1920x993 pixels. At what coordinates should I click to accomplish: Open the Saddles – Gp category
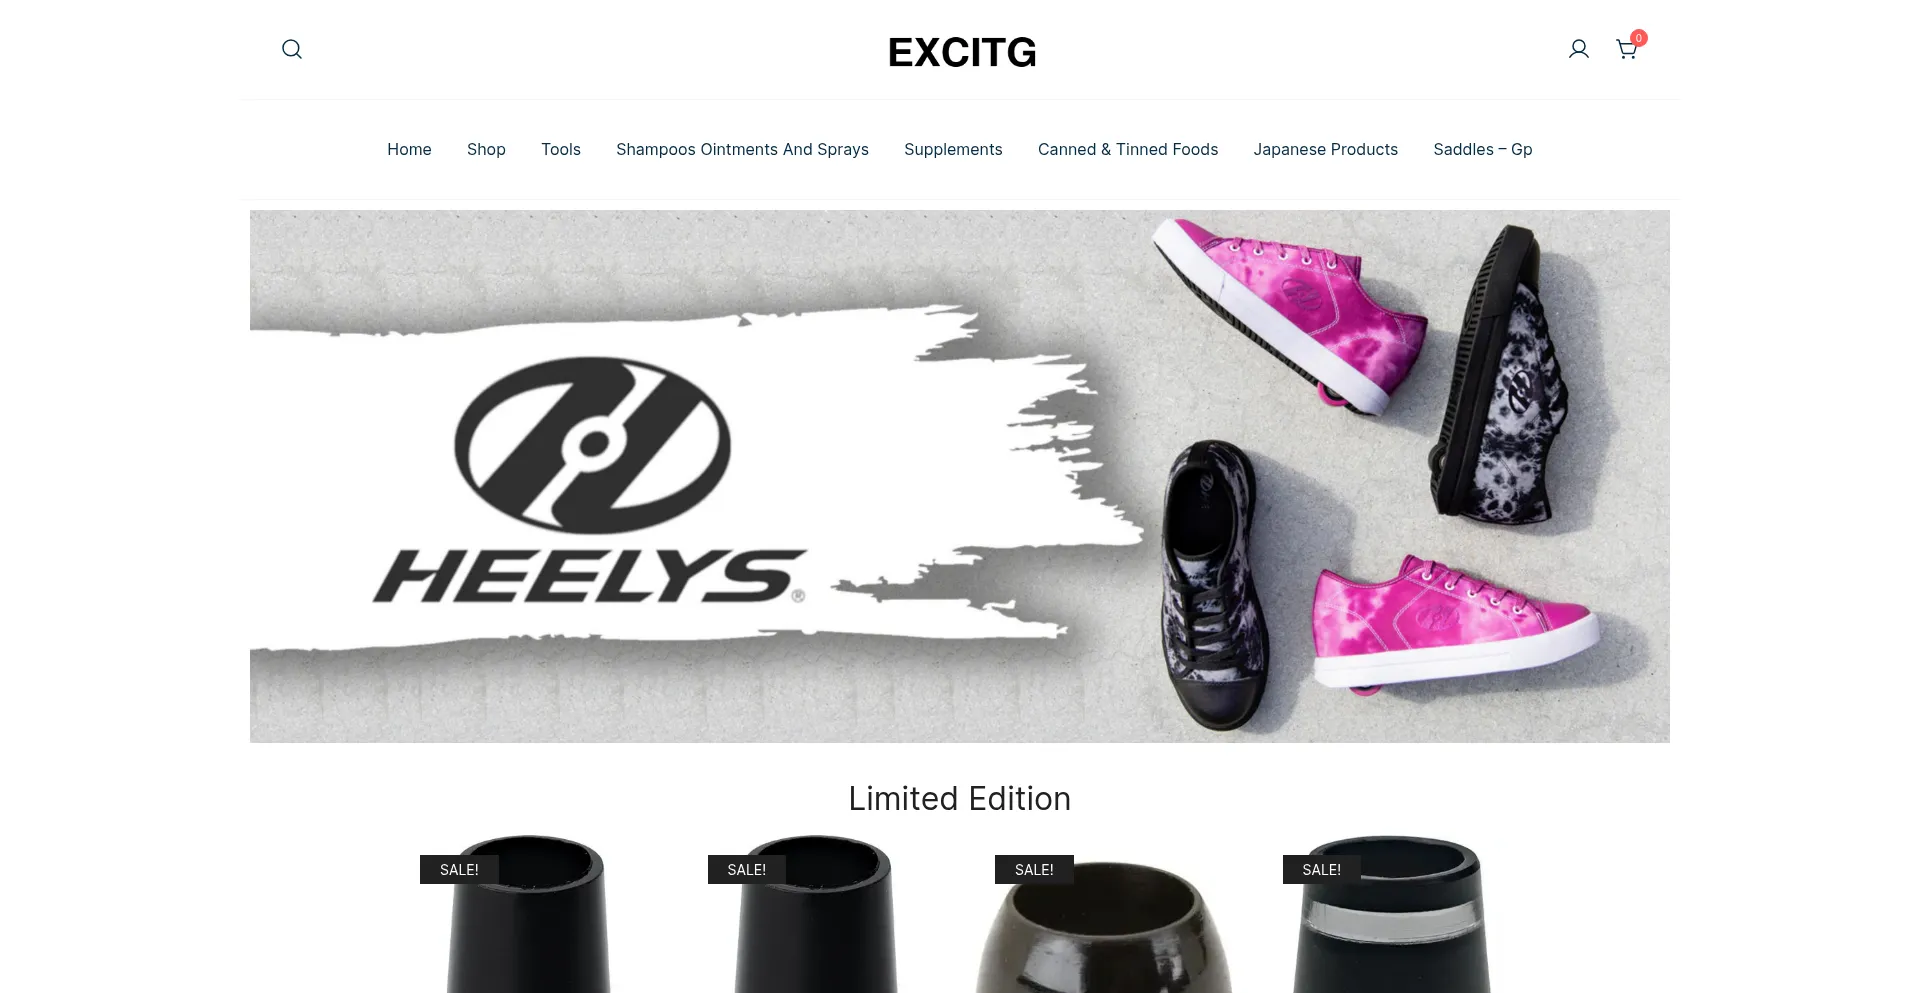(1483, 149)
